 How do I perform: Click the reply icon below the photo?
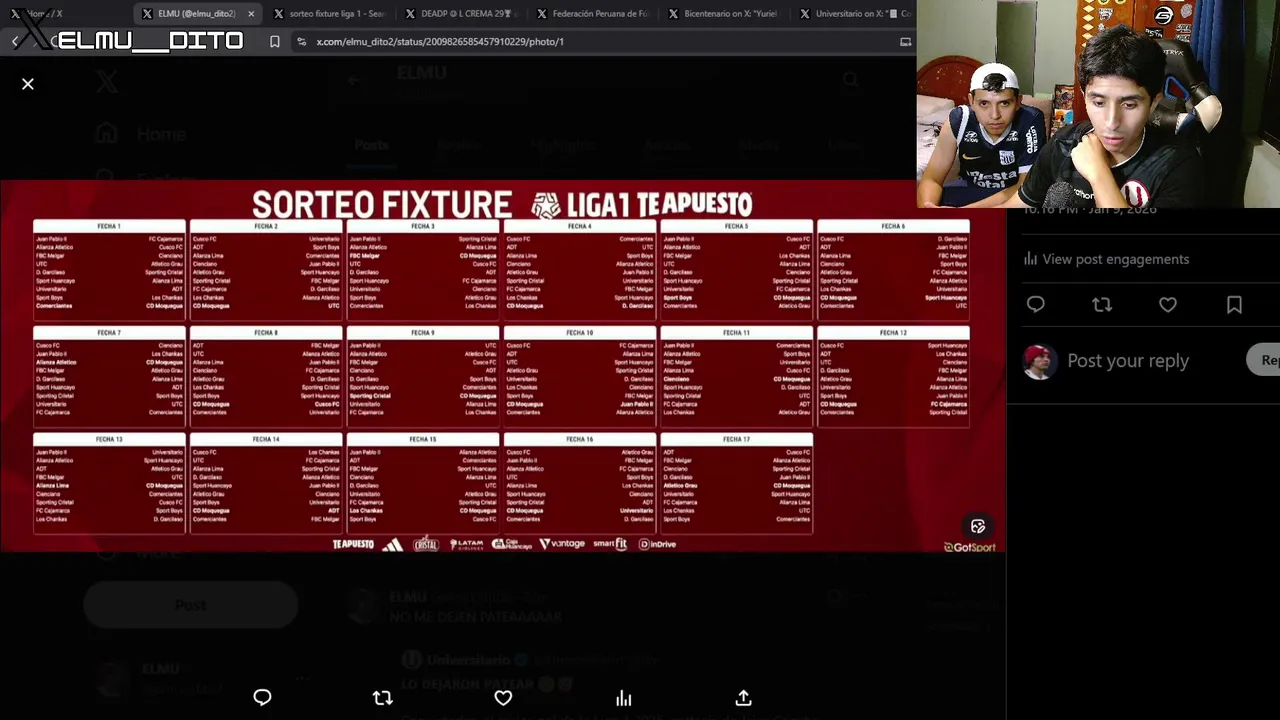click(262, 698)
